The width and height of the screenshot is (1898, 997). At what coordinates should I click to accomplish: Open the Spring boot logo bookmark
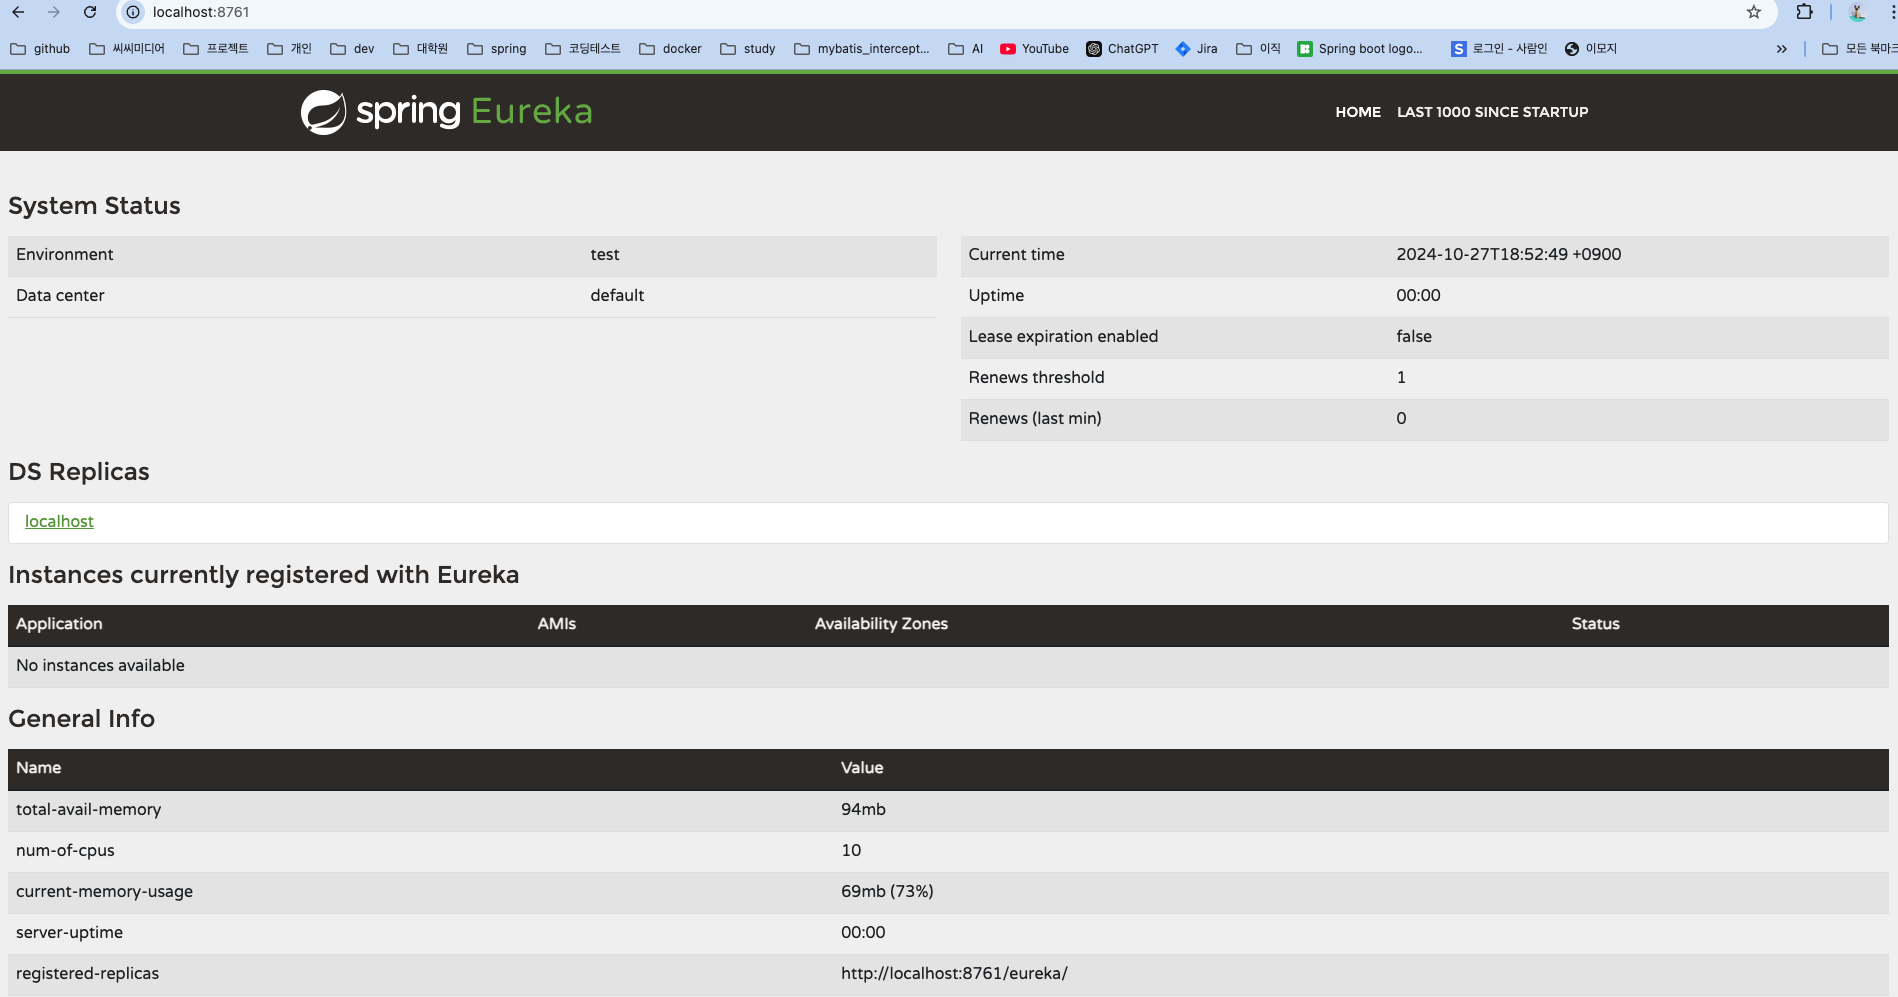pyautogui.click(x=1360, y=48)
